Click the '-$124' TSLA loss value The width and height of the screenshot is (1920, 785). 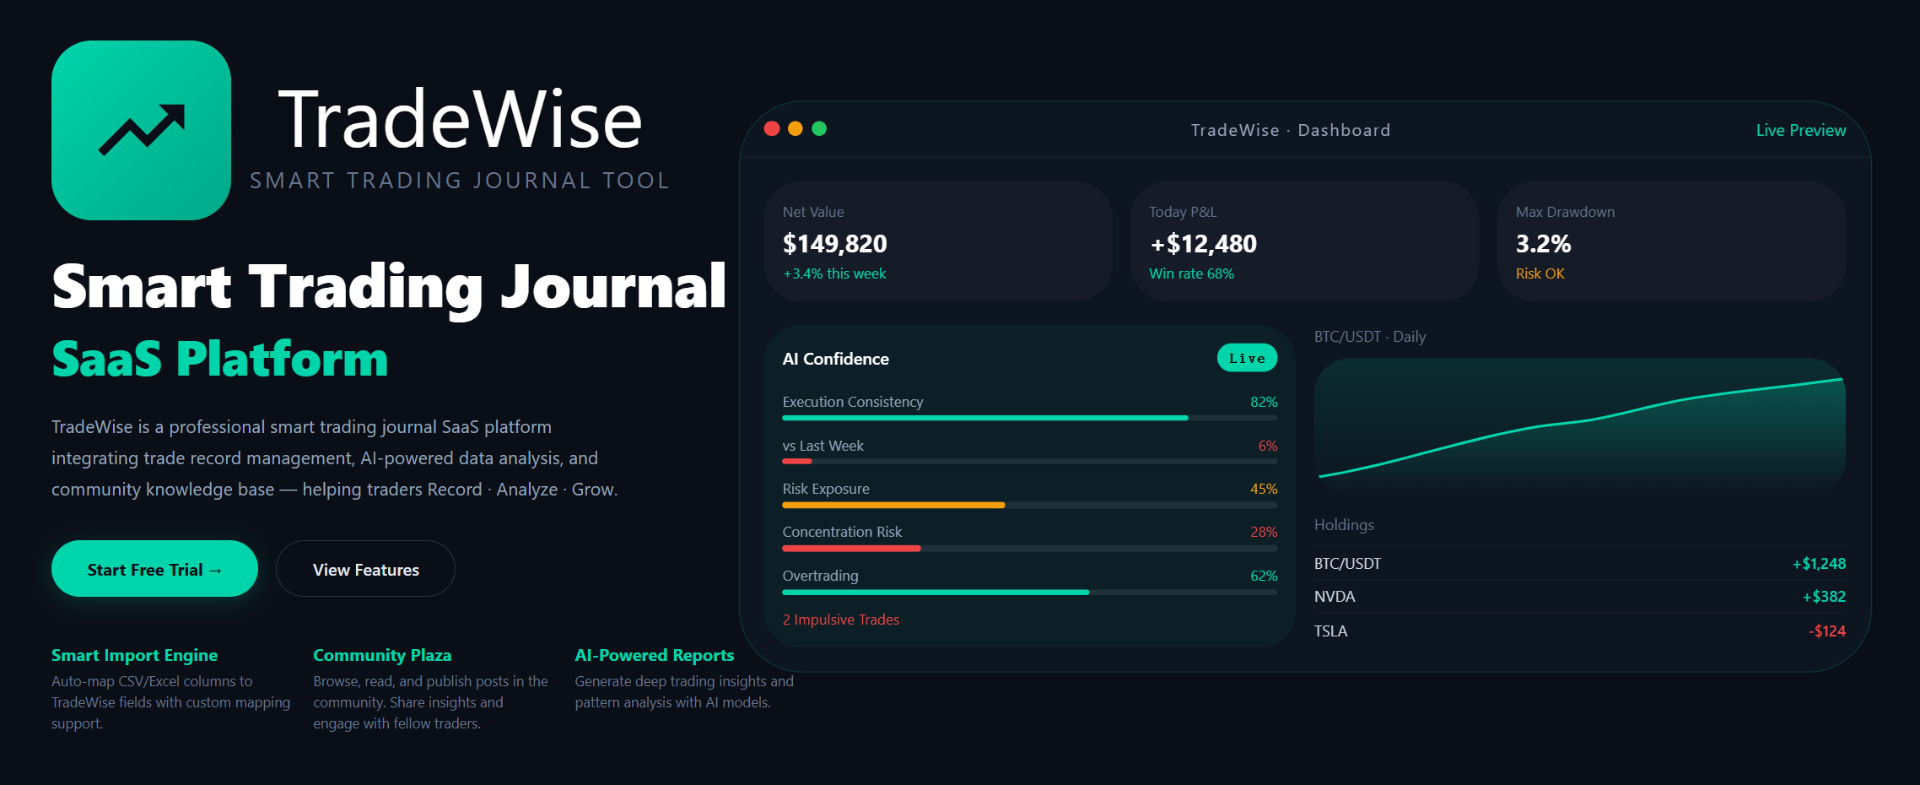point(1827,631)
